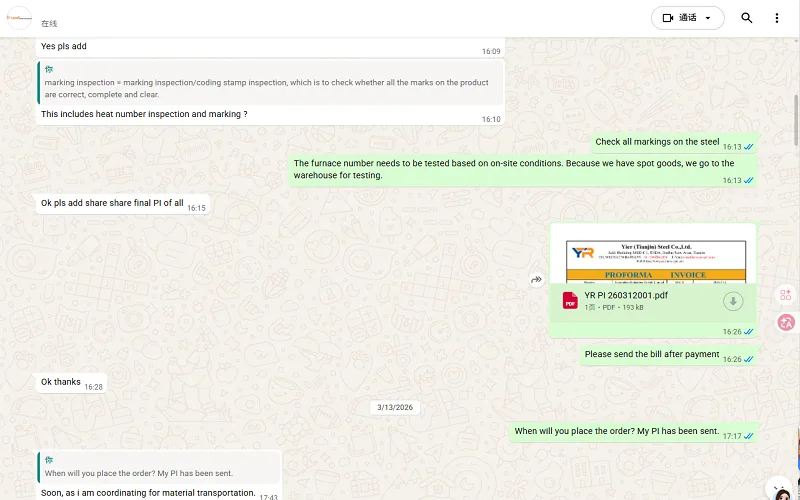Click the pink apps grid plugin icon
The height and width of the screenshot is (500, 800).
pyautogui.click(x=786, y=294)
